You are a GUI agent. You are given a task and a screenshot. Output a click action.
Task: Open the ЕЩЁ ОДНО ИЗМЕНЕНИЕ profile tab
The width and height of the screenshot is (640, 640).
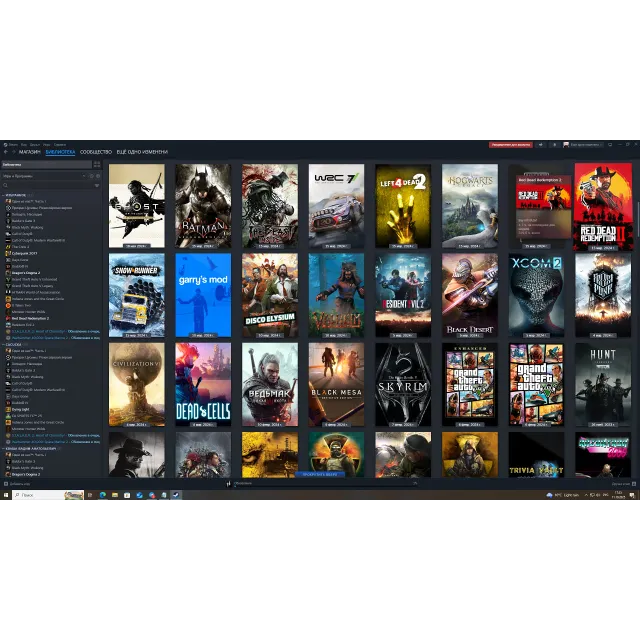tap(142, 152)
